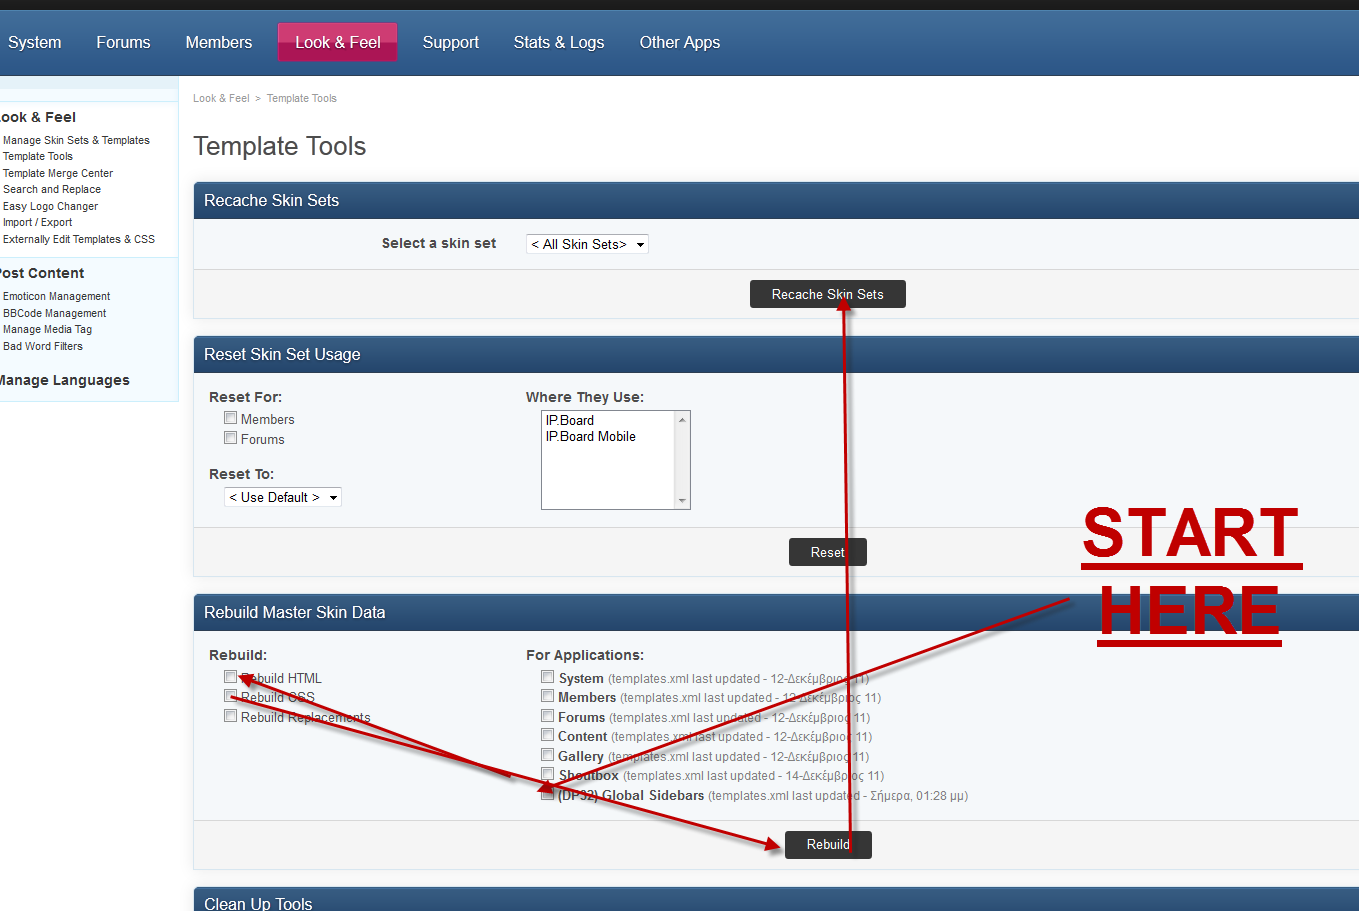Screen dimensions: 1359x911
Task: Open the Look & Feel tab
Action: pyautogui.click(x=337, y=42)
